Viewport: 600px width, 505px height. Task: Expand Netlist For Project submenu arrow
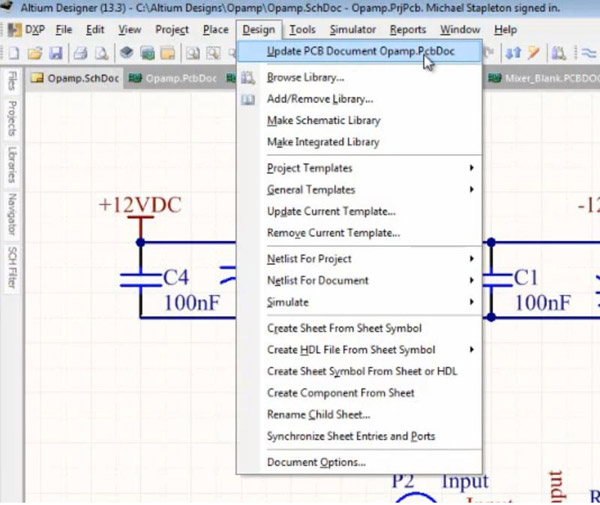point(472,259)
